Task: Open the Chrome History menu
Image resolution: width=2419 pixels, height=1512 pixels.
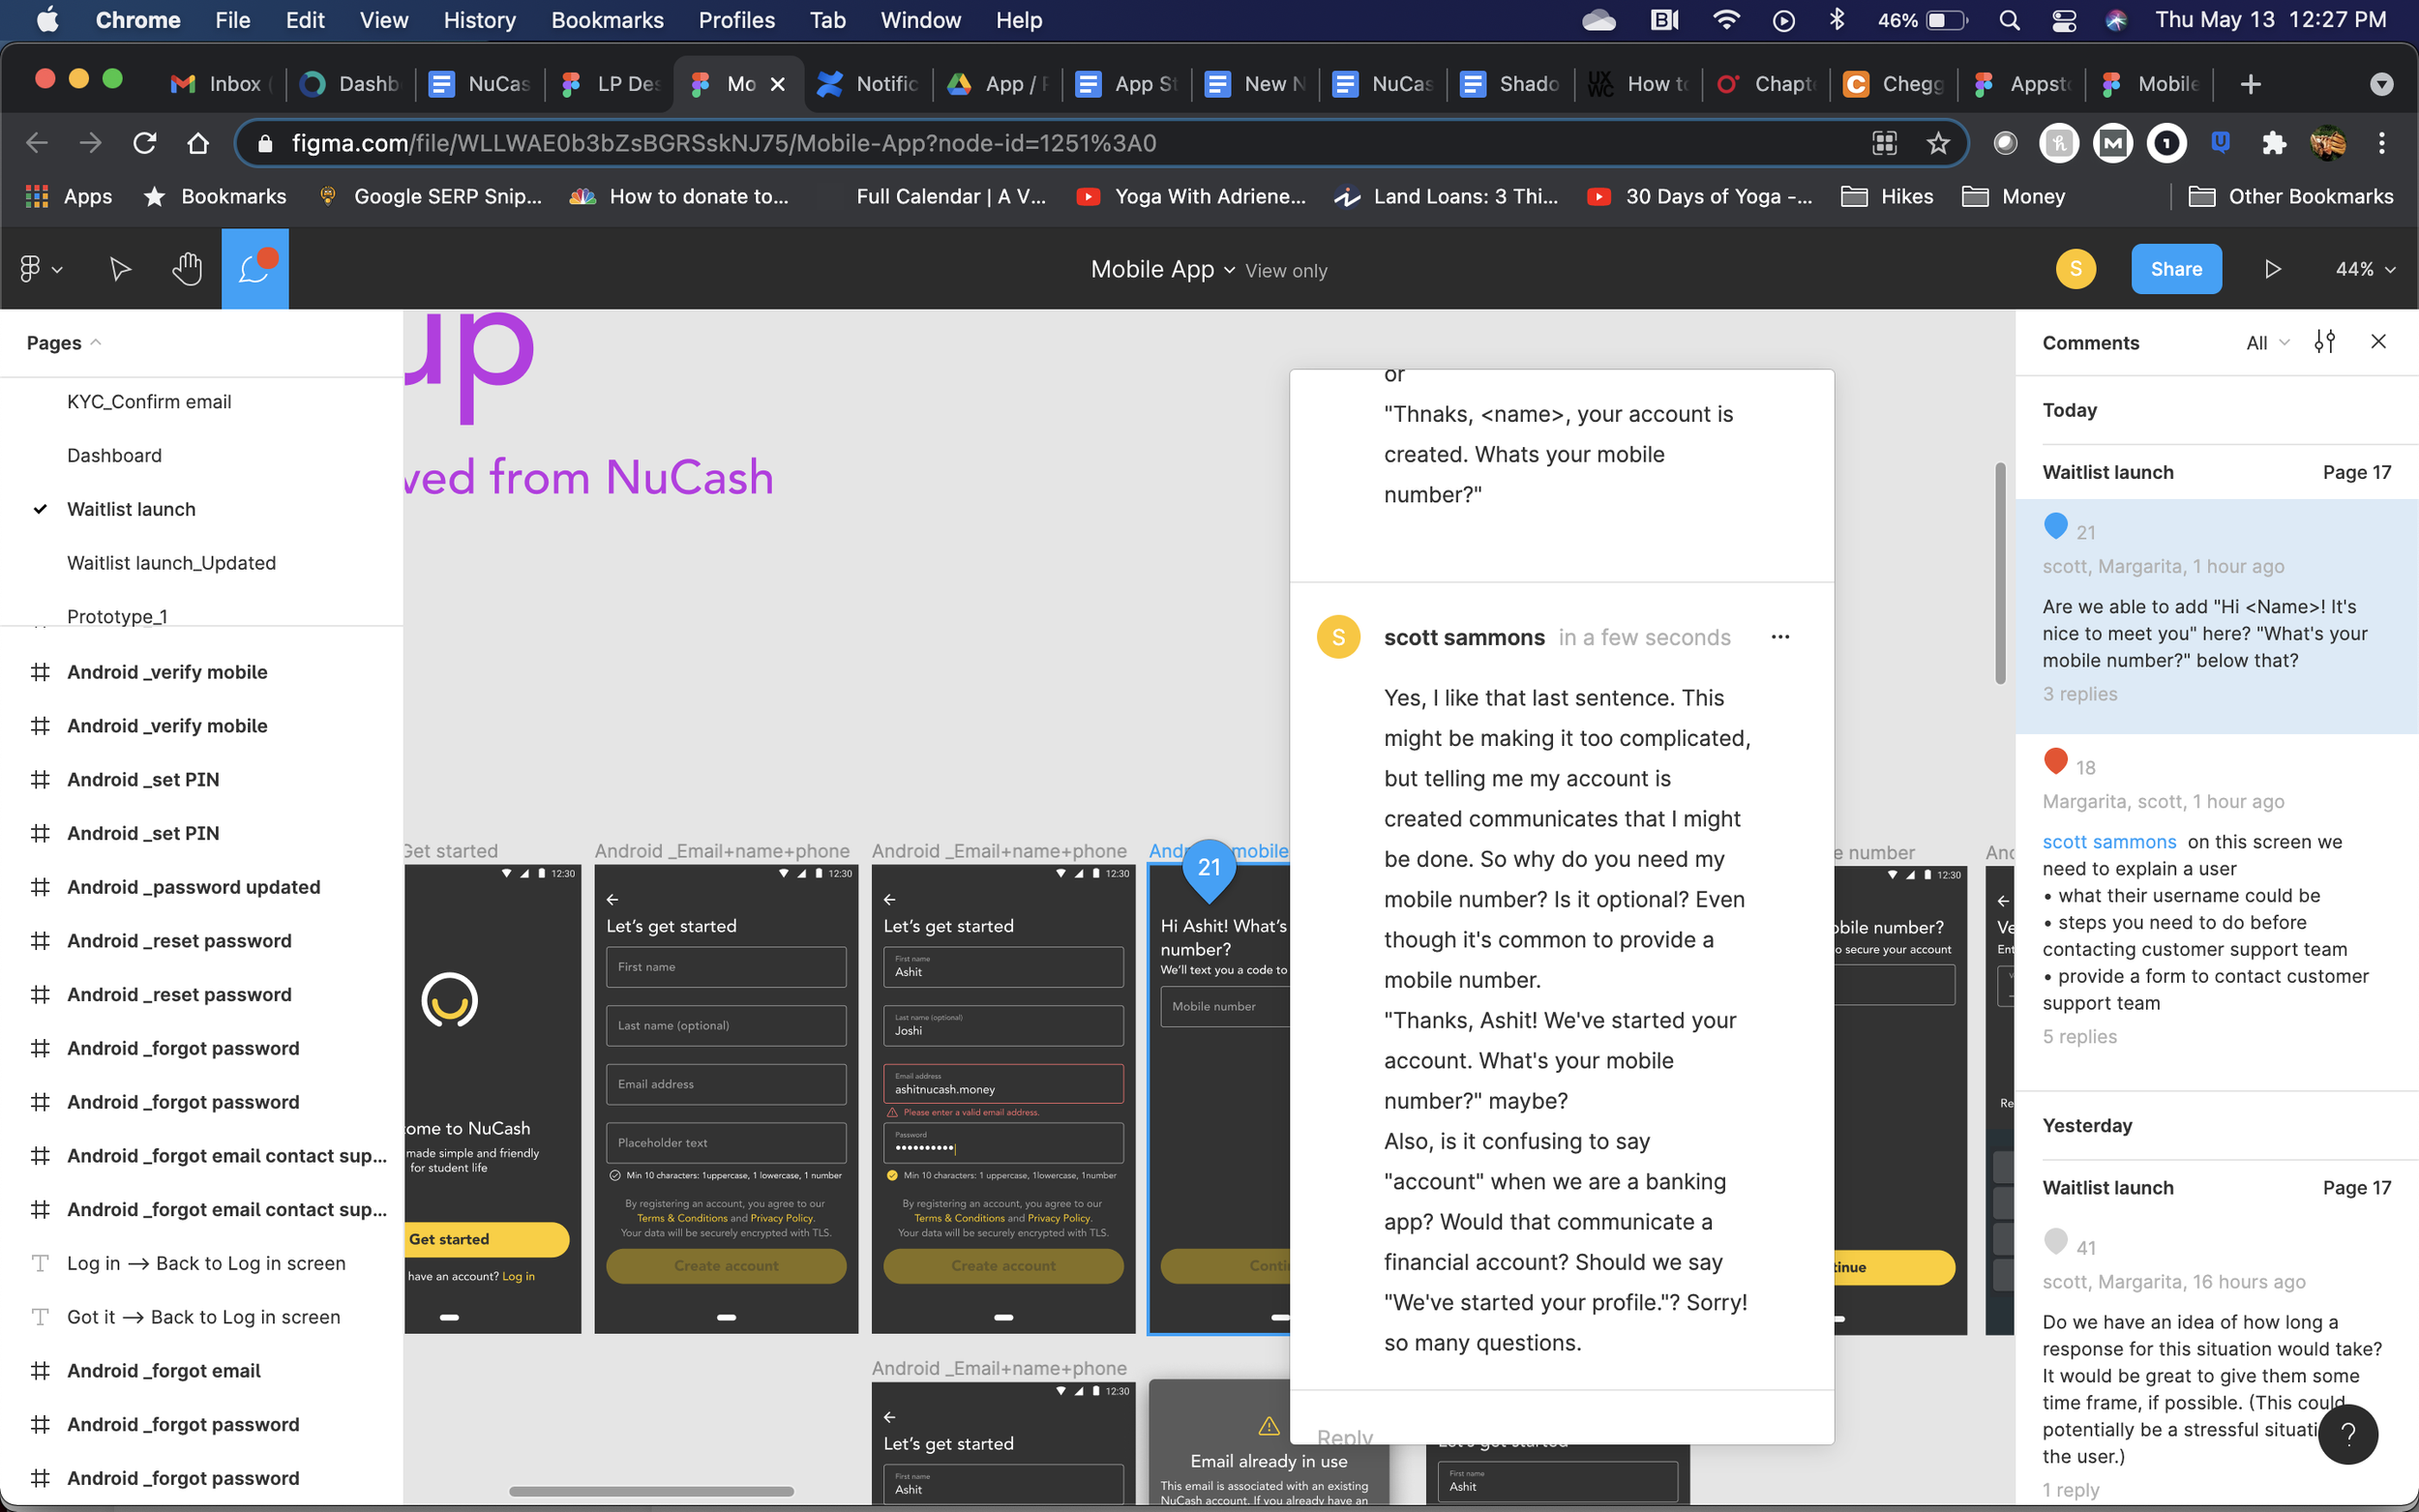Action: [479, 20]
